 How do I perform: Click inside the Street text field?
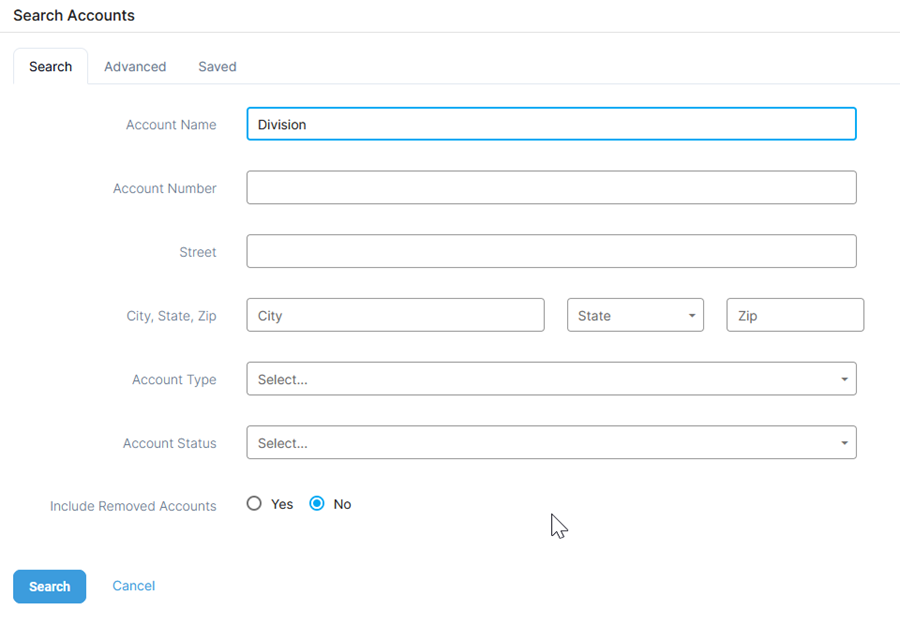coord(551,252)
